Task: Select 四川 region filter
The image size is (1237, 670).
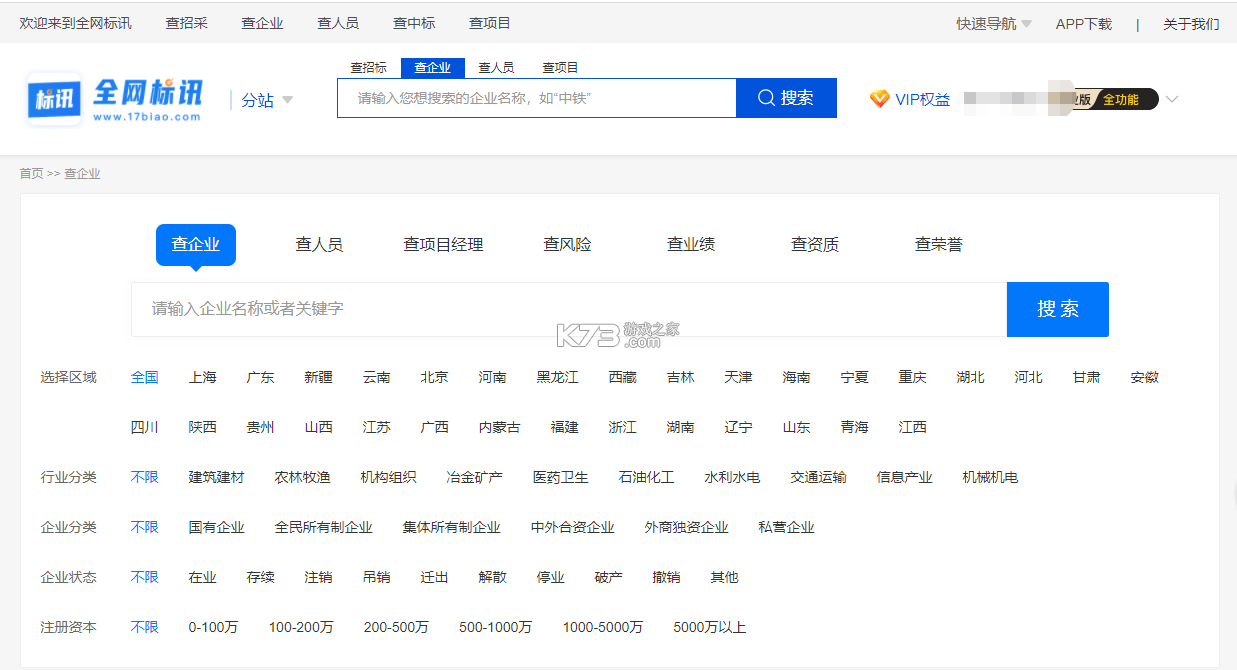Action: tap(145, 427)
